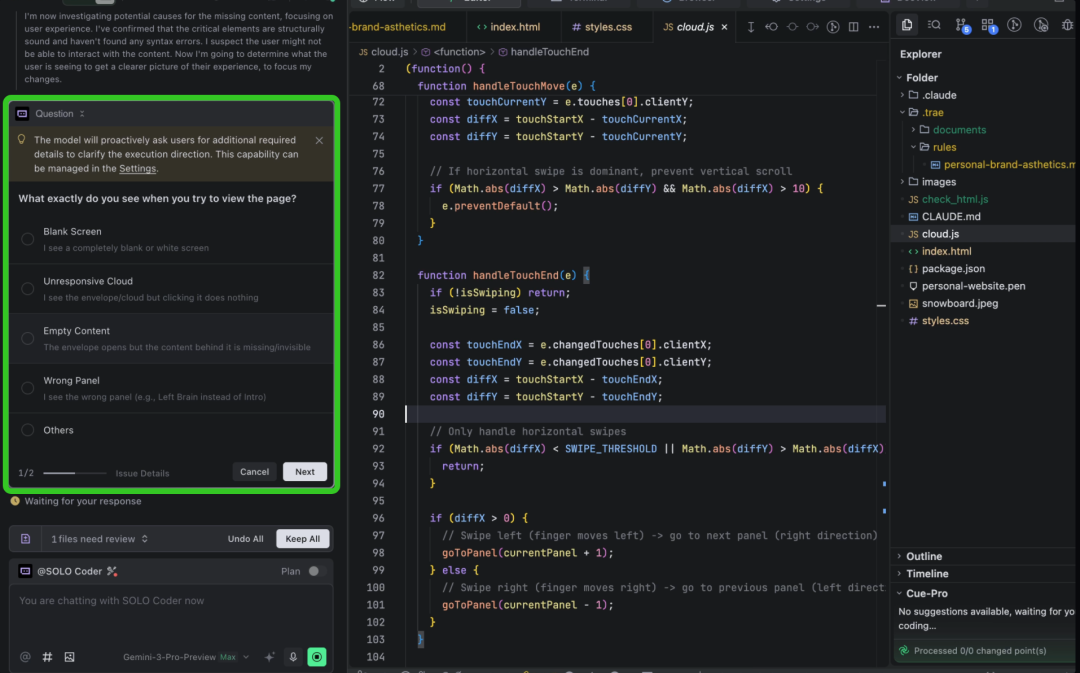This screenshot has height=673, width=1080.
Task: Click the Settings link in the notice
Action: [x=137, y=168]
